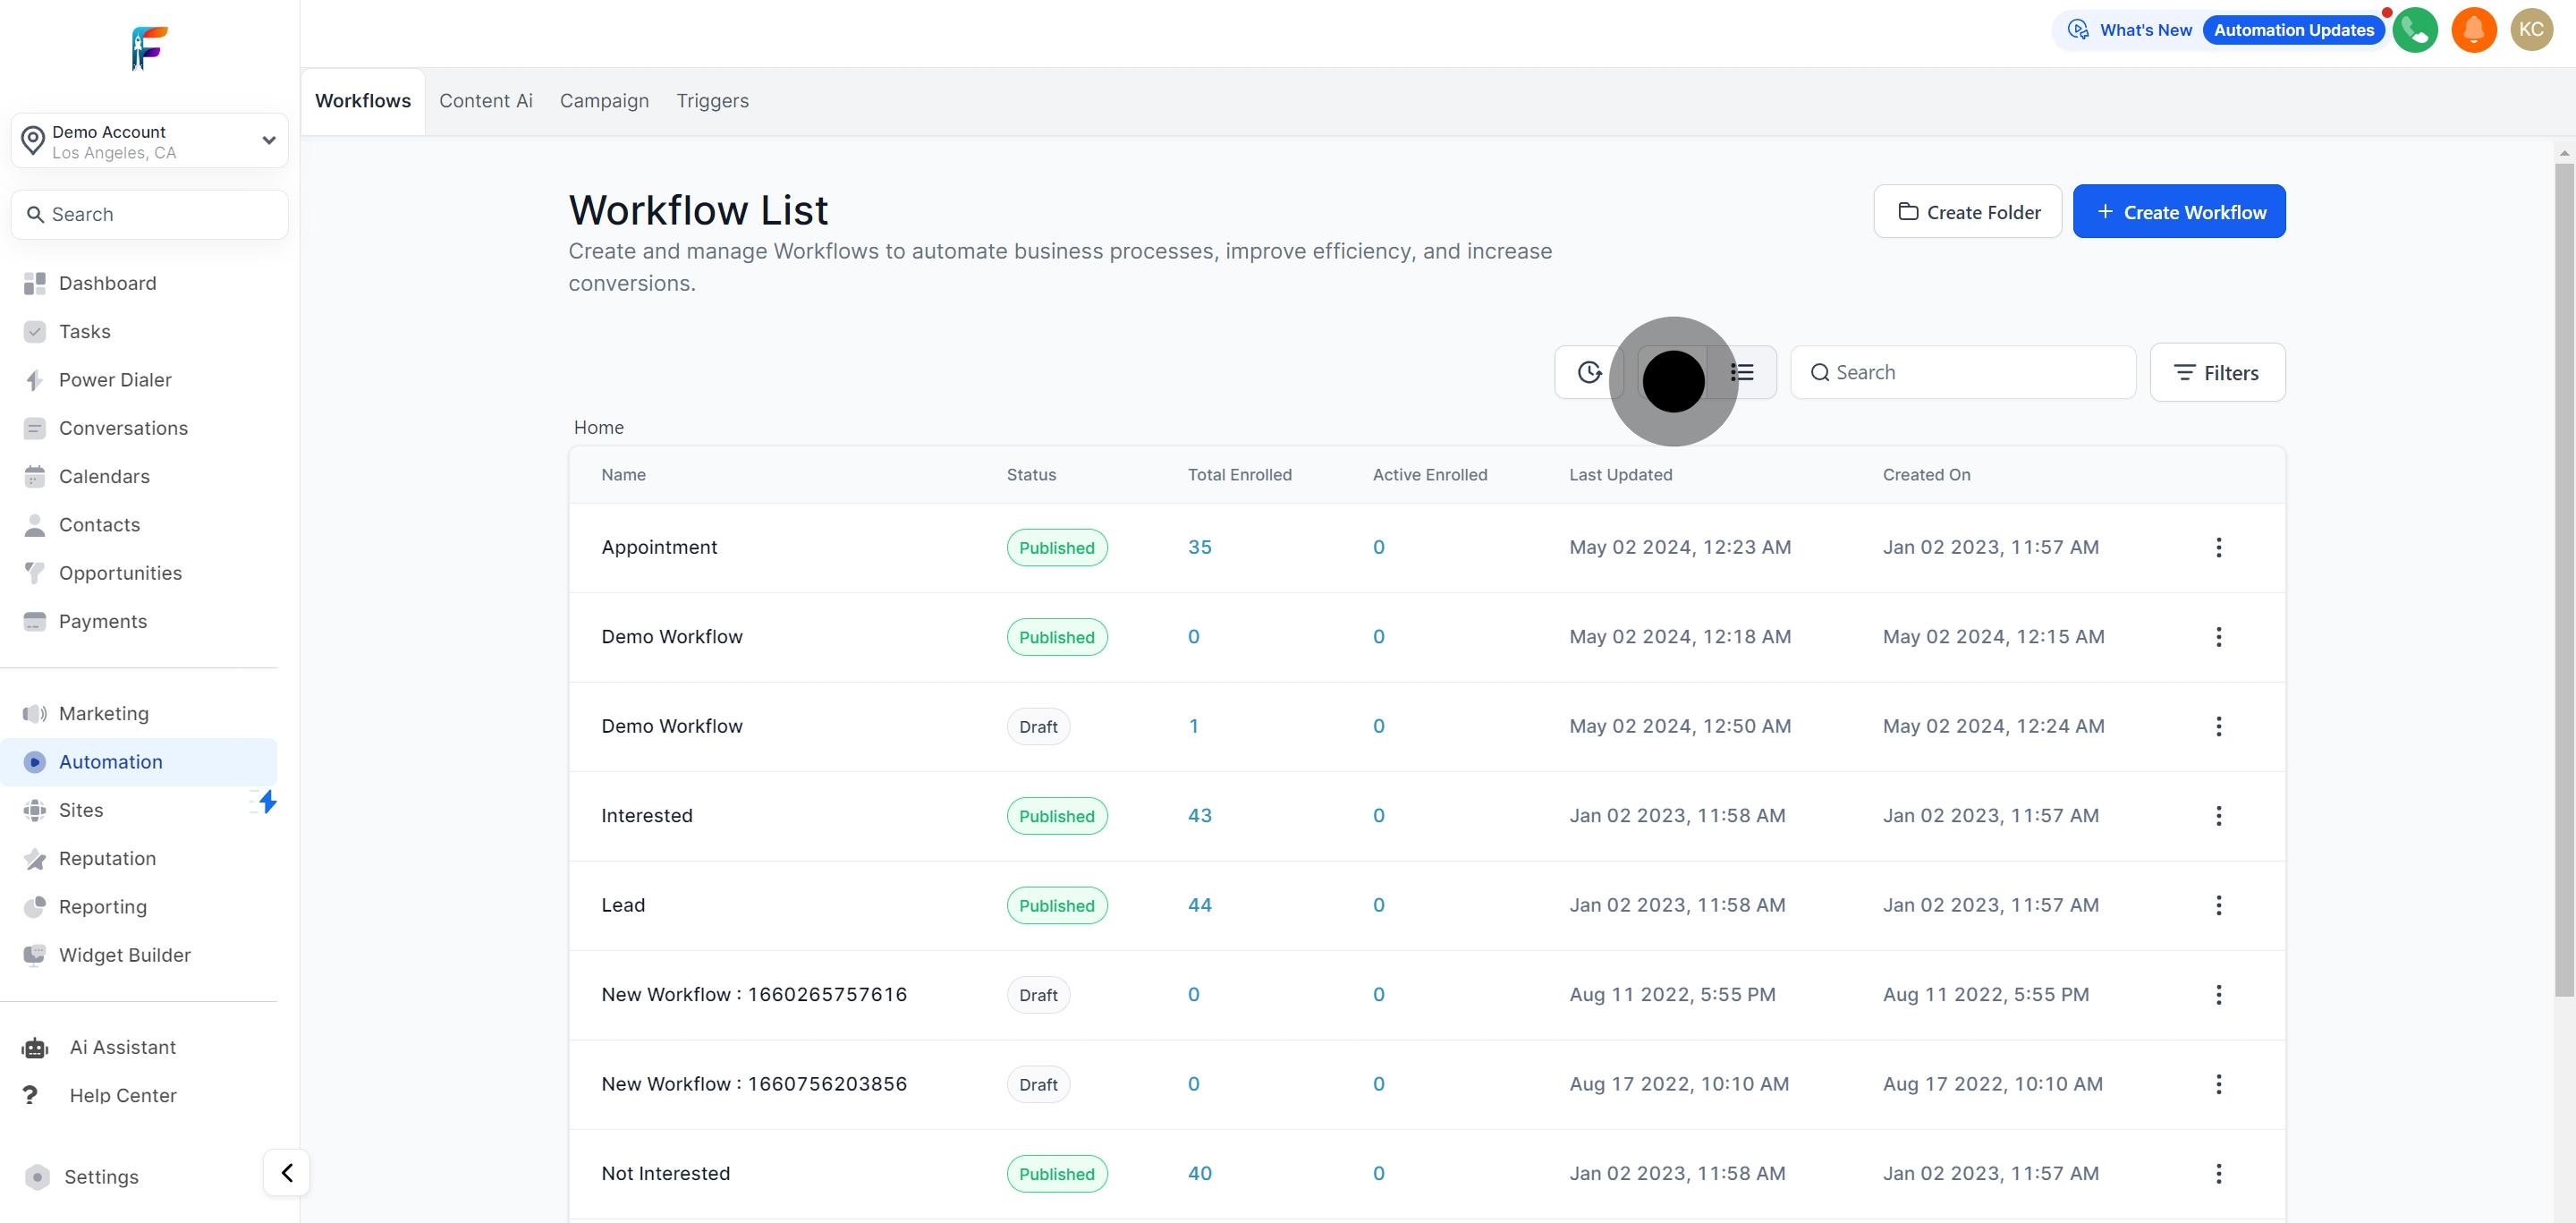Viewport: 2576px width, 1223px height.
Task: Click the Interested workflow name
Action: click(x=647, y=816)
